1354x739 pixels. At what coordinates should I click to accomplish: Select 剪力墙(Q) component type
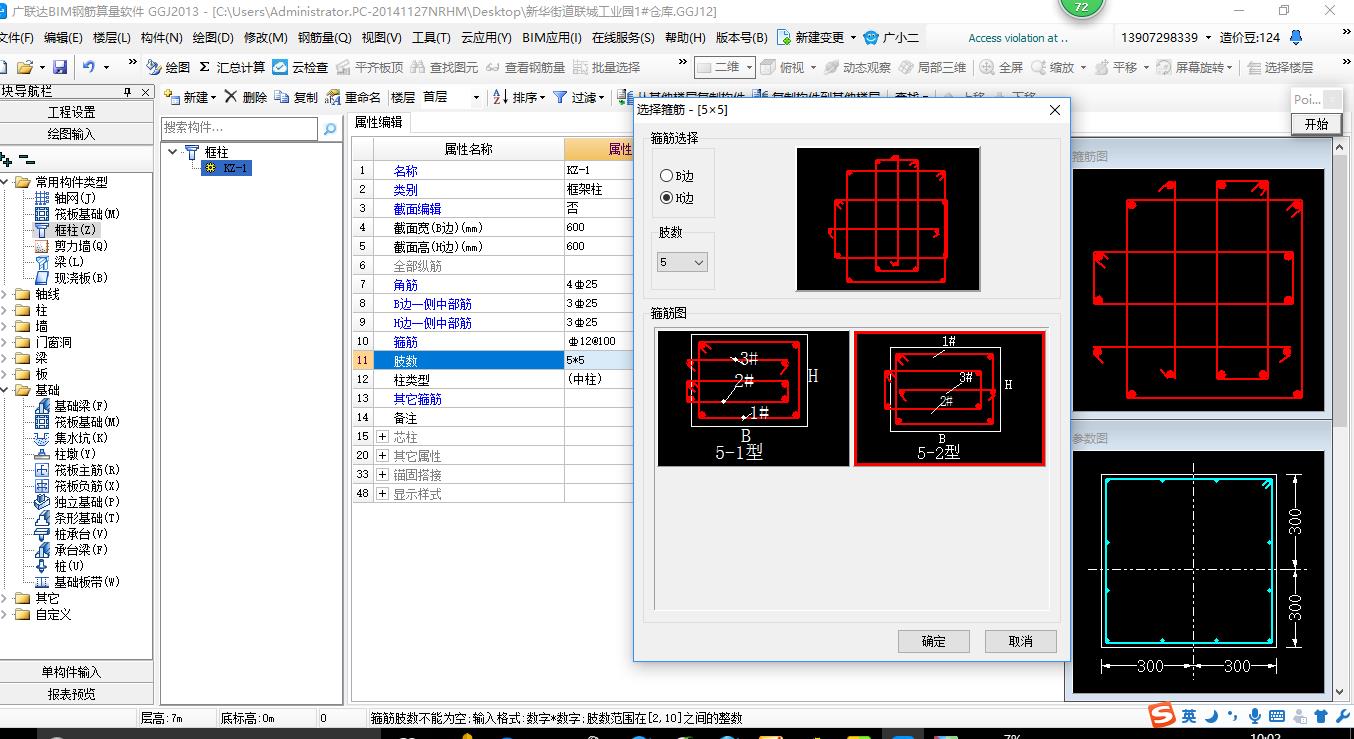point(72,246)
